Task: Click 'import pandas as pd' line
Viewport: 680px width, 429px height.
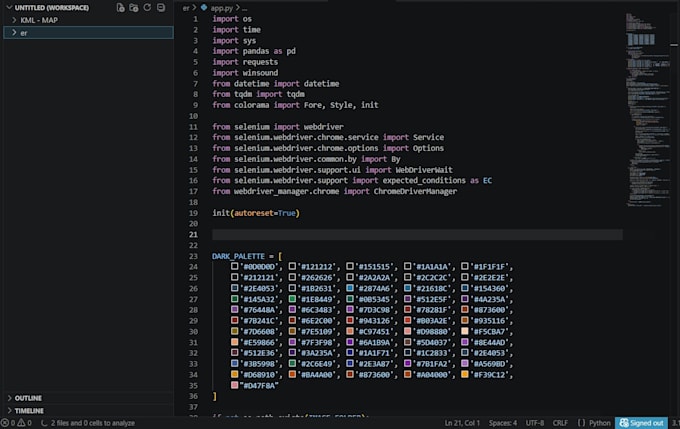Action: pos(254,51)
